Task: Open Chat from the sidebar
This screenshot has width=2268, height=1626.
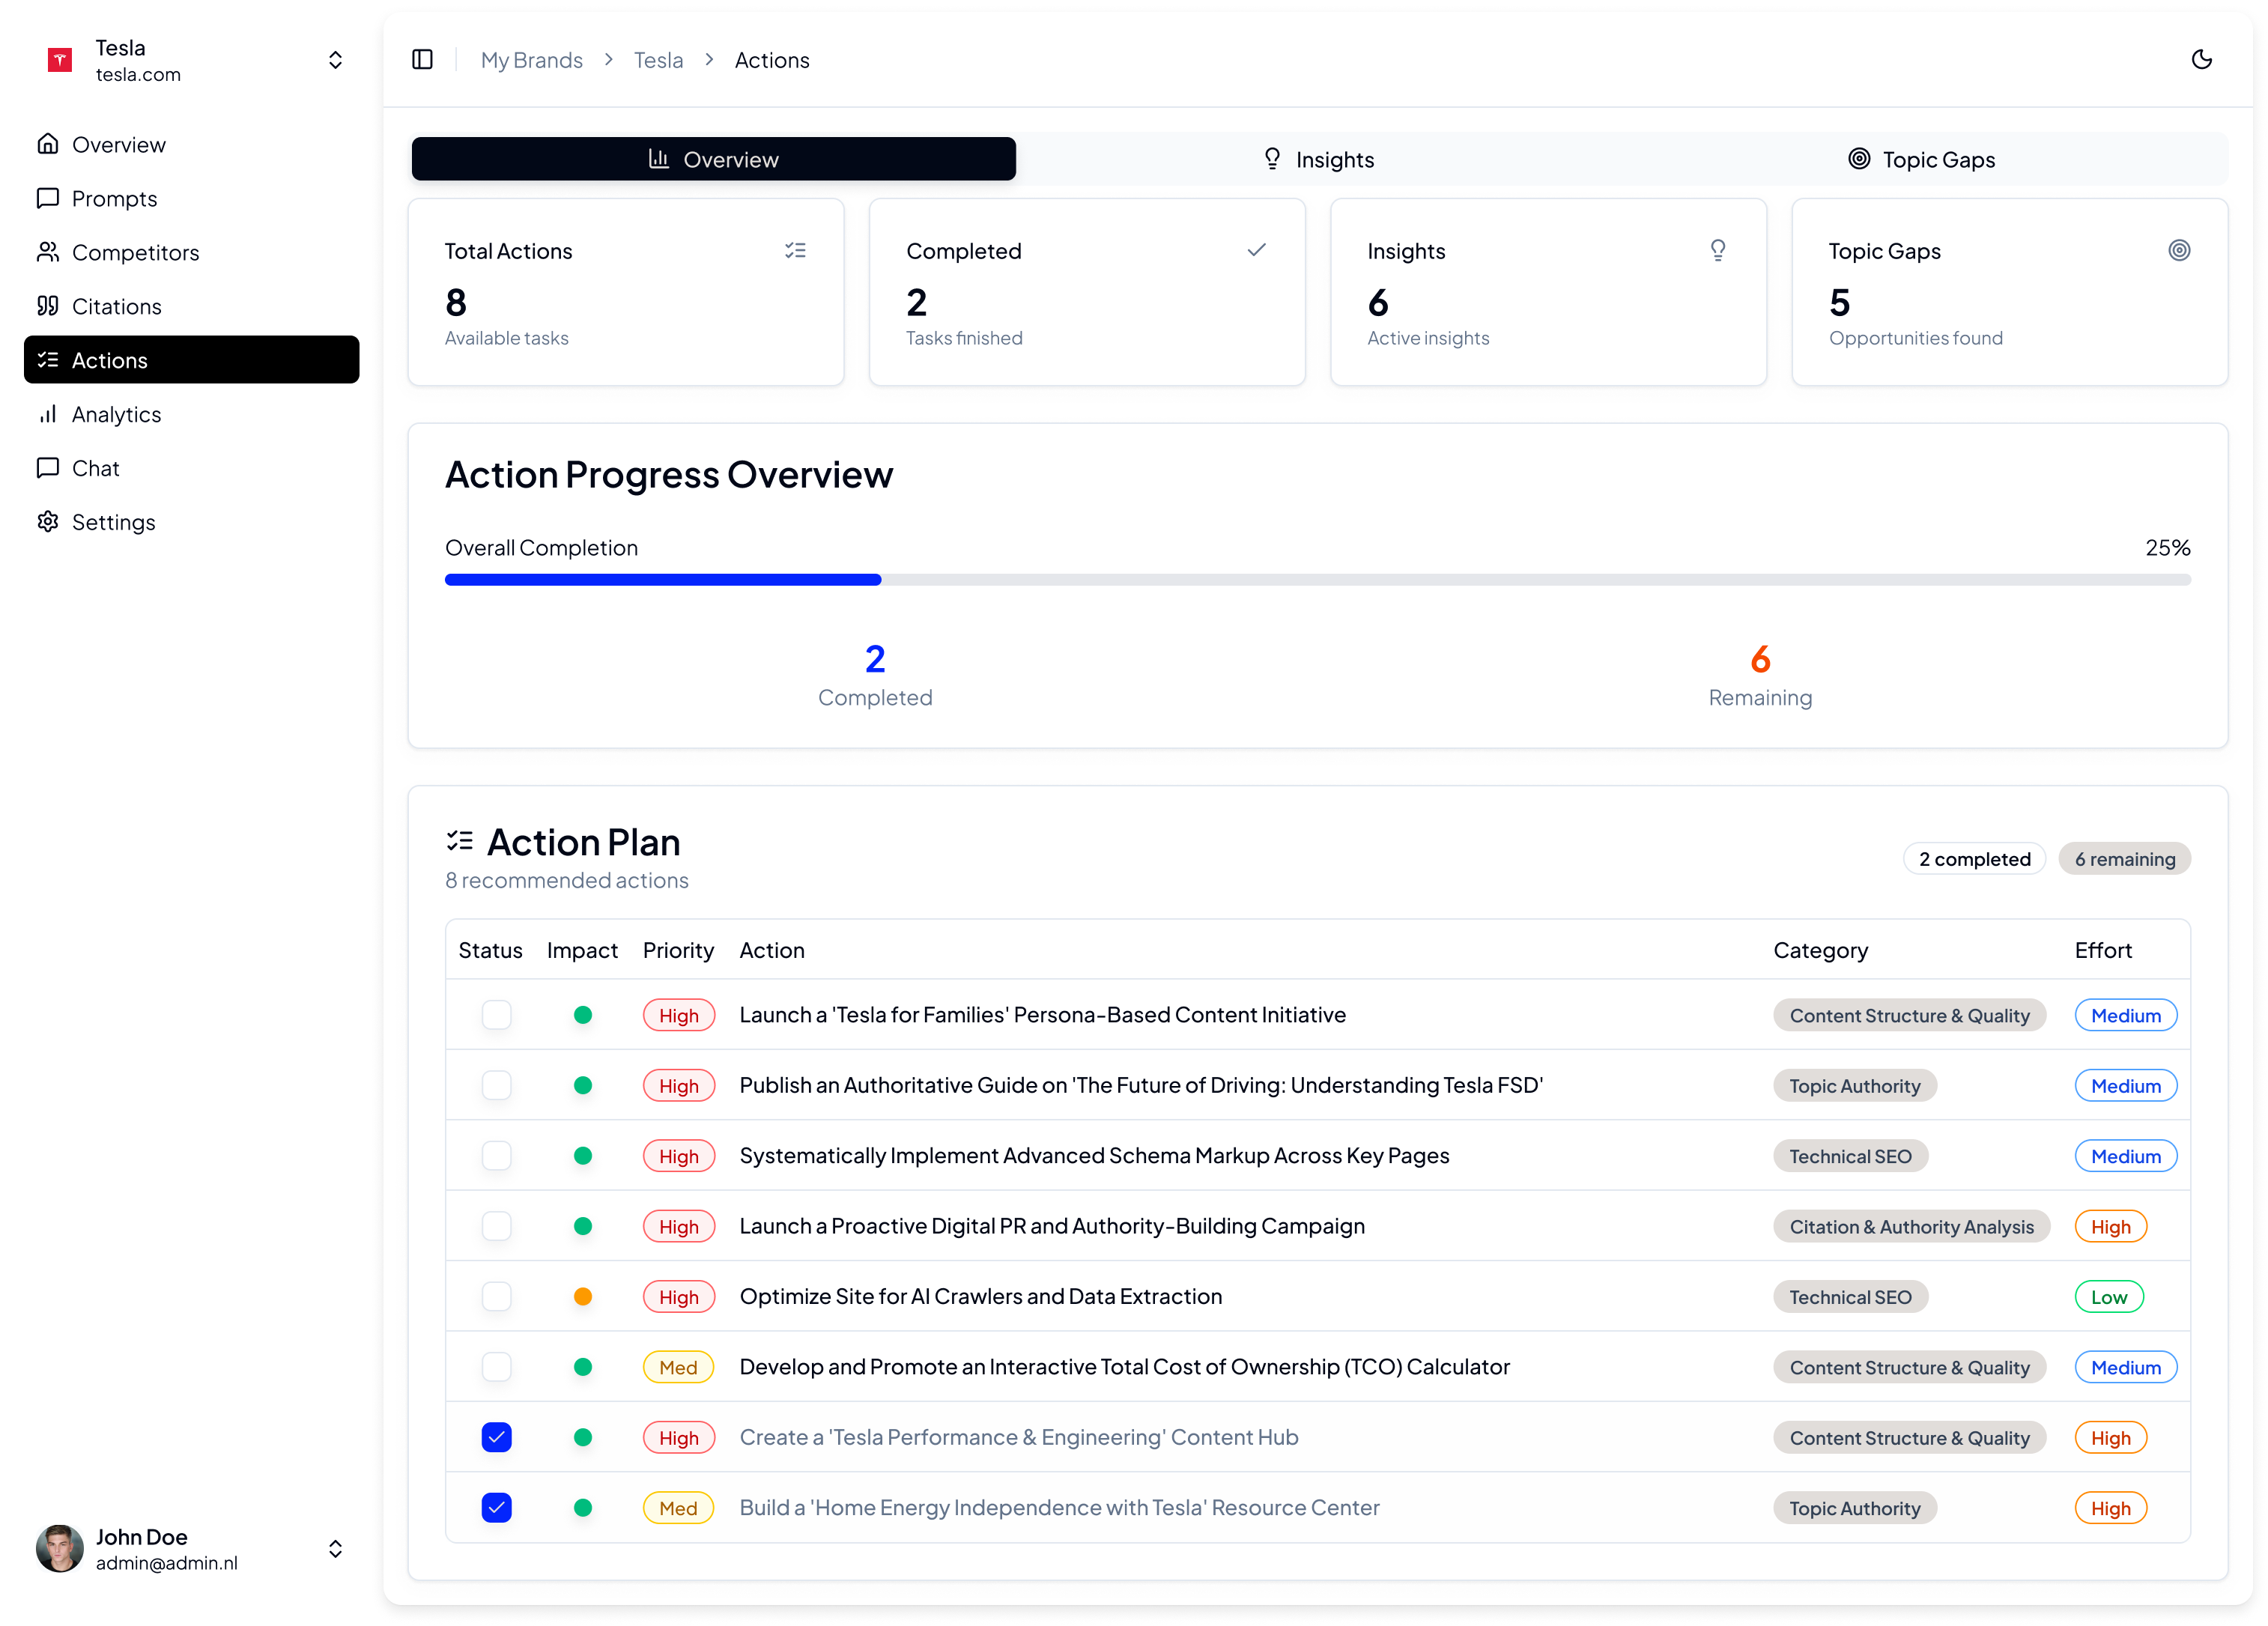Action: [95, 468]
